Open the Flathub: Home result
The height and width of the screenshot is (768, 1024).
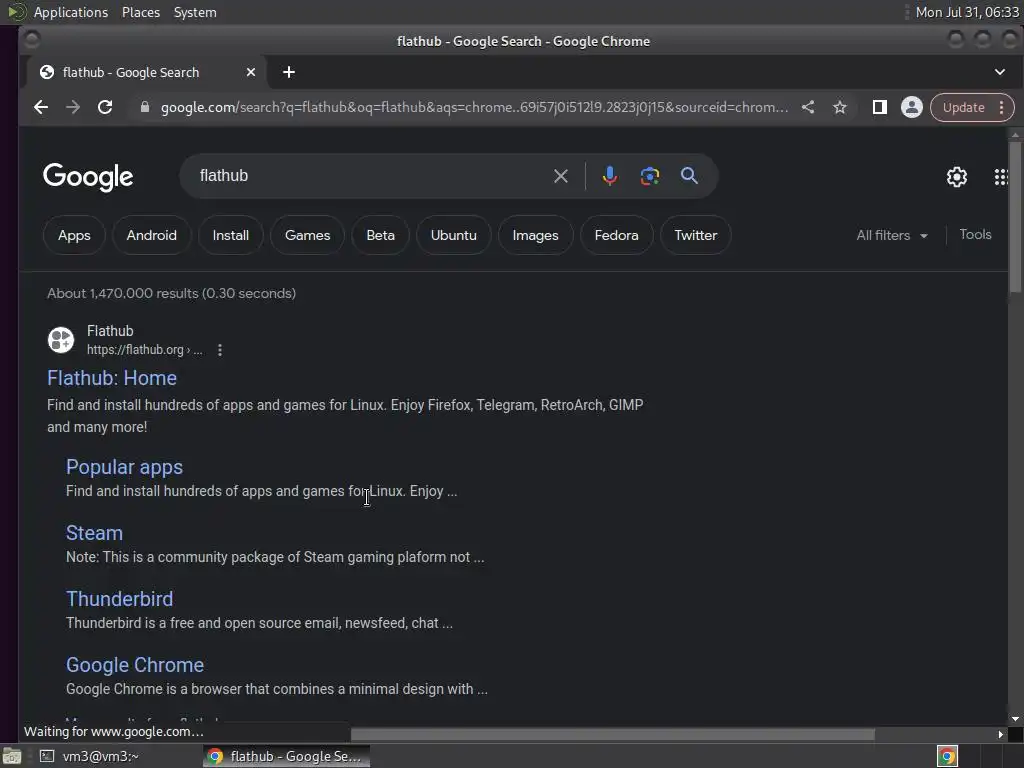(112, 378)
